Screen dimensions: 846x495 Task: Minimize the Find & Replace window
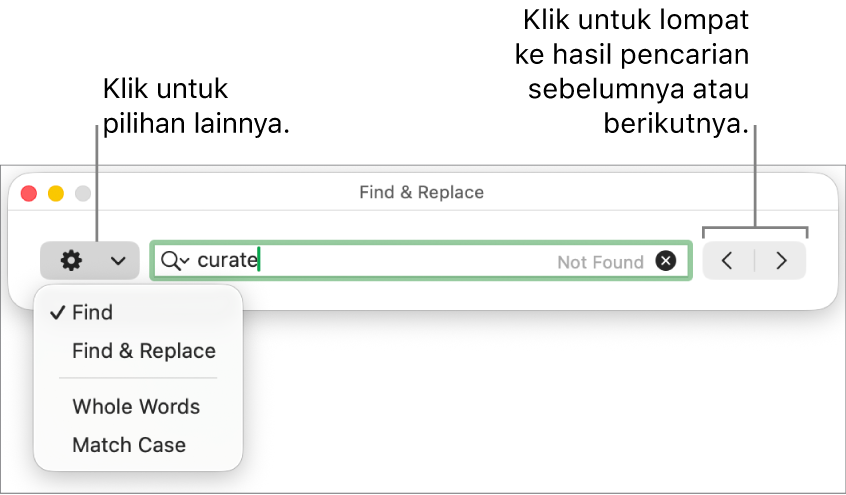(x=56, y=193)
